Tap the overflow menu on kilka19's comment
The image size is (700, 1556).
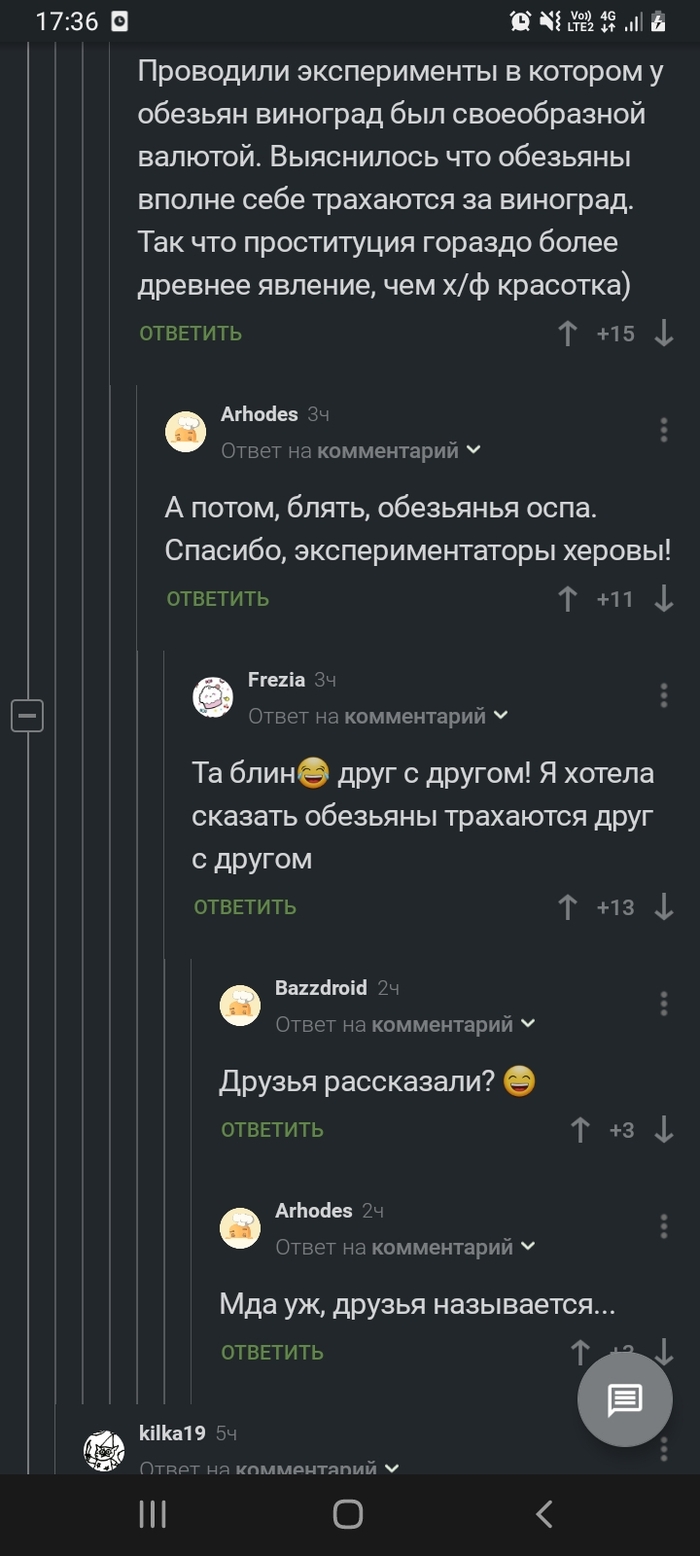pos(662,1450)
